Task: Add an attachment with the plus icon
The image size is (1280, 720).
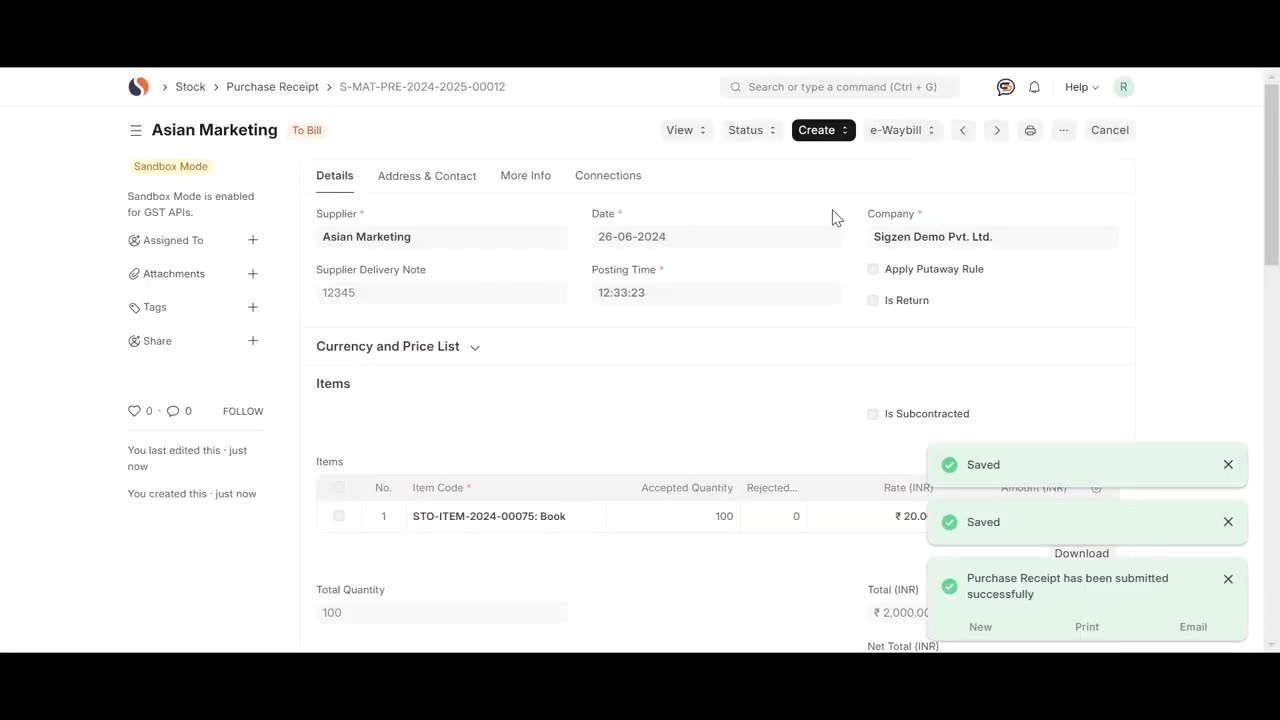Action: point(253,274)
